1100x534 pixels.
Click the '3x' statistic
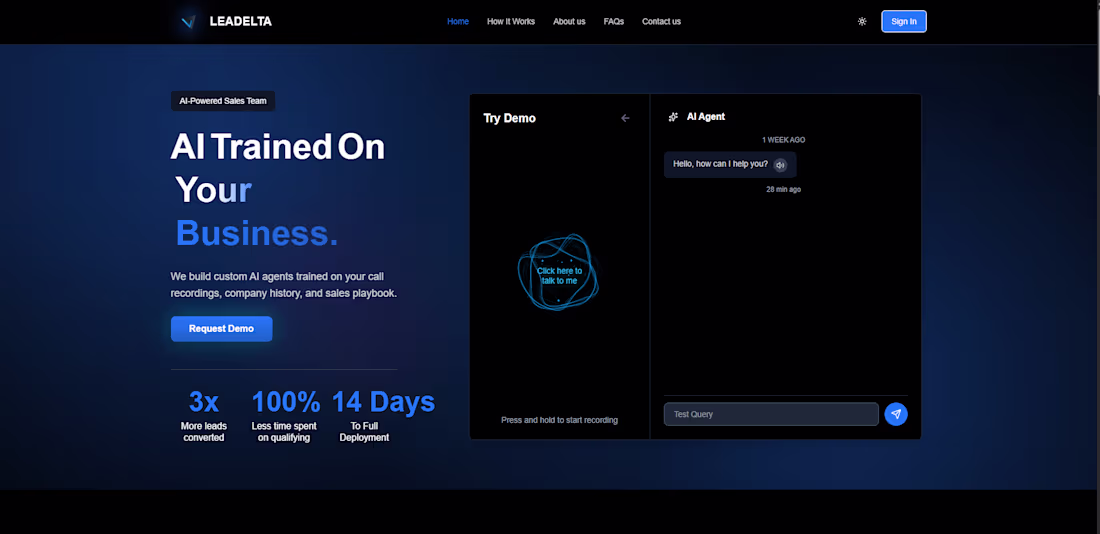(x=203, y=402)
